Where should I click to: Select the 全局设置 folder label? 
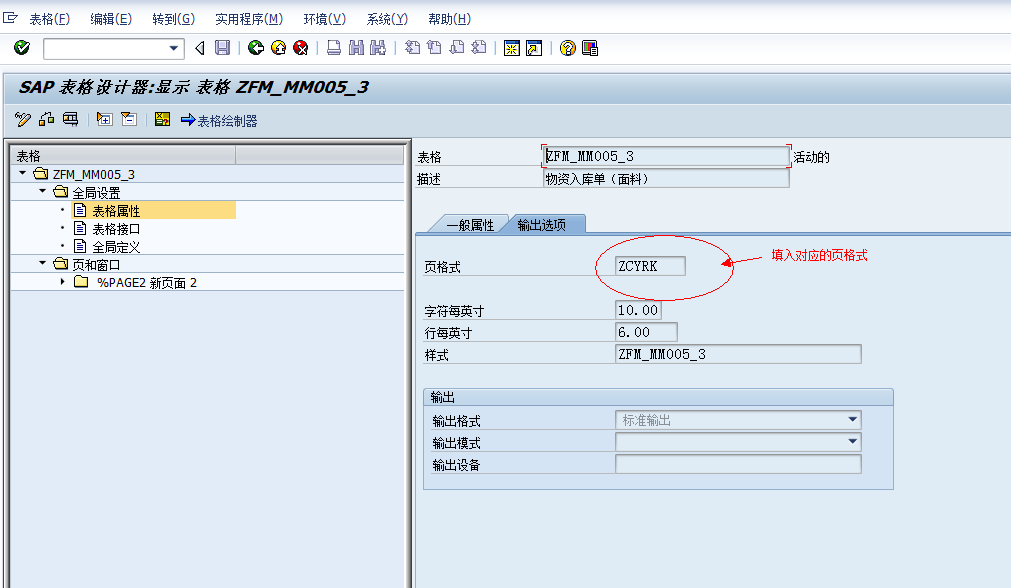tap(96, 193)
